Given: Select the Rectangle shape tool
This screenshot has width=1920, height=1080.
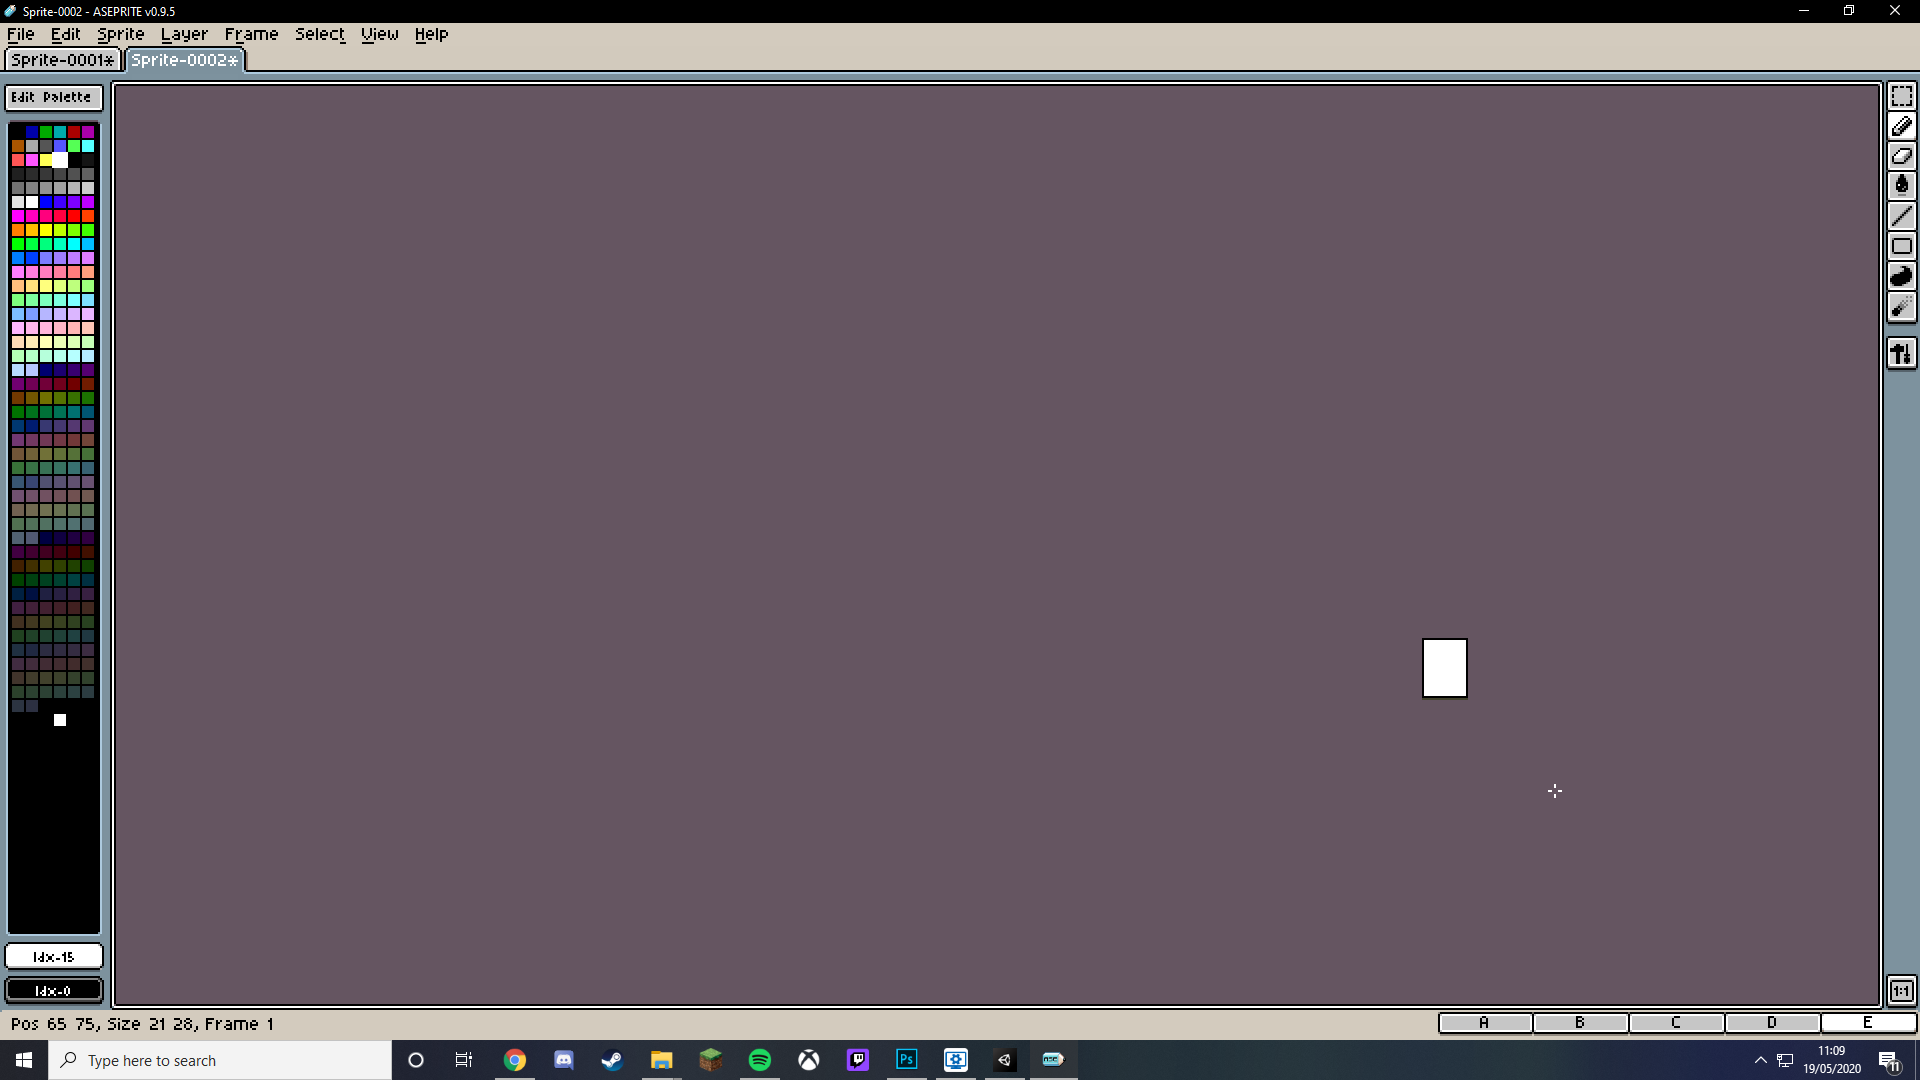Looking at the screenshot, I should click(1901, 246).
